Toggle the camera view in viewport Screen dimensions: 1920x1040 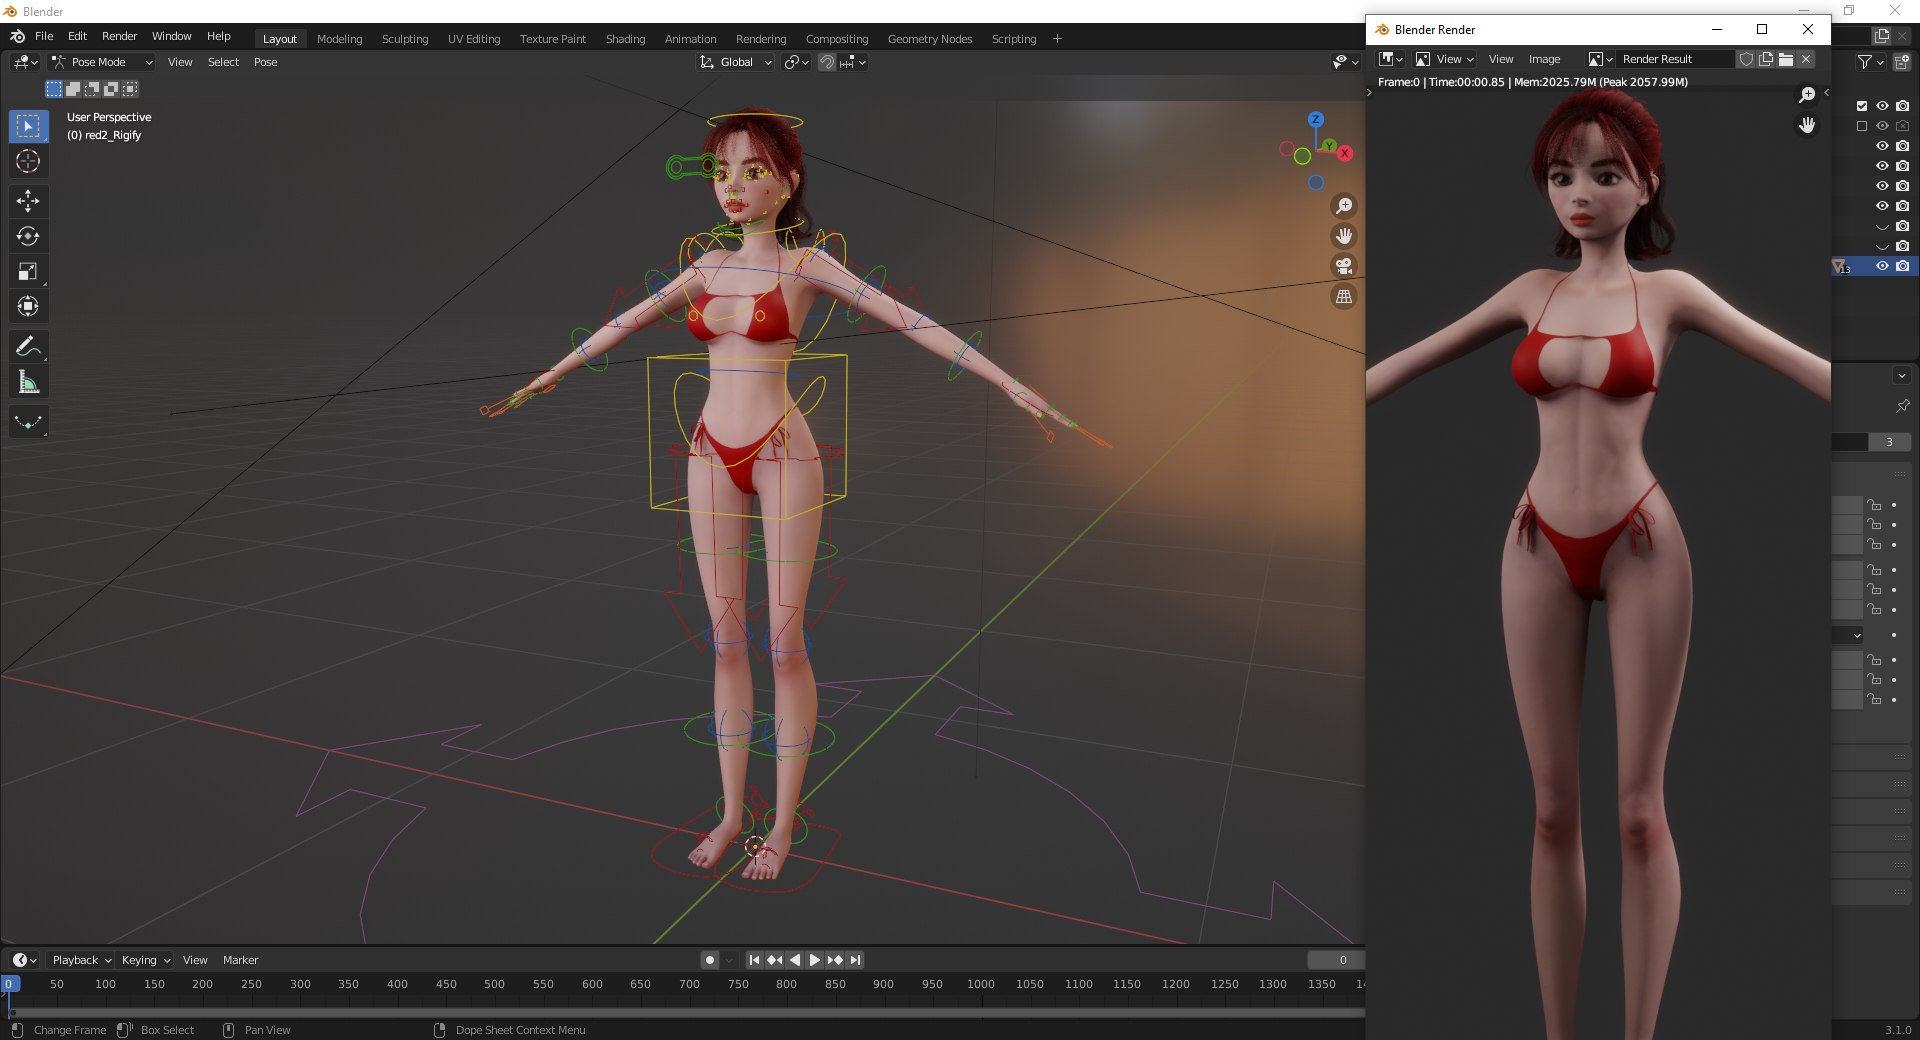[x=1344, y=266]
